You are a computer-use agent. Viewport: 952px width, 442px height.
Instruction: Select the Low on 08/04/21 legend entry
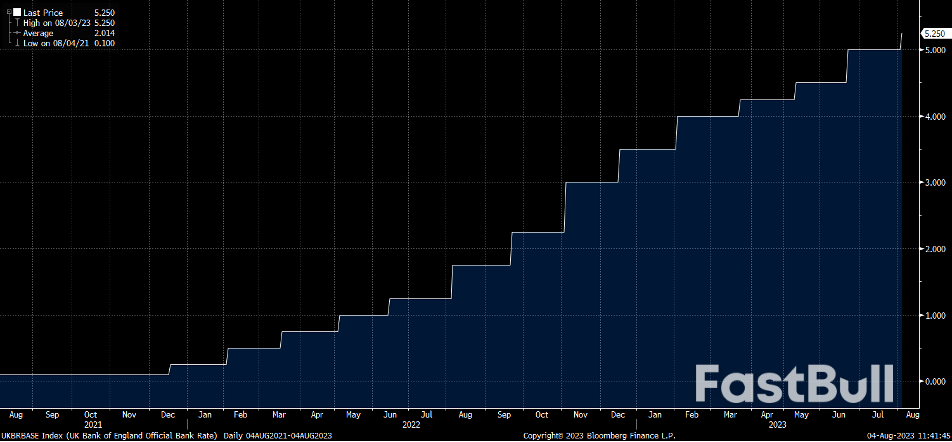55,43
